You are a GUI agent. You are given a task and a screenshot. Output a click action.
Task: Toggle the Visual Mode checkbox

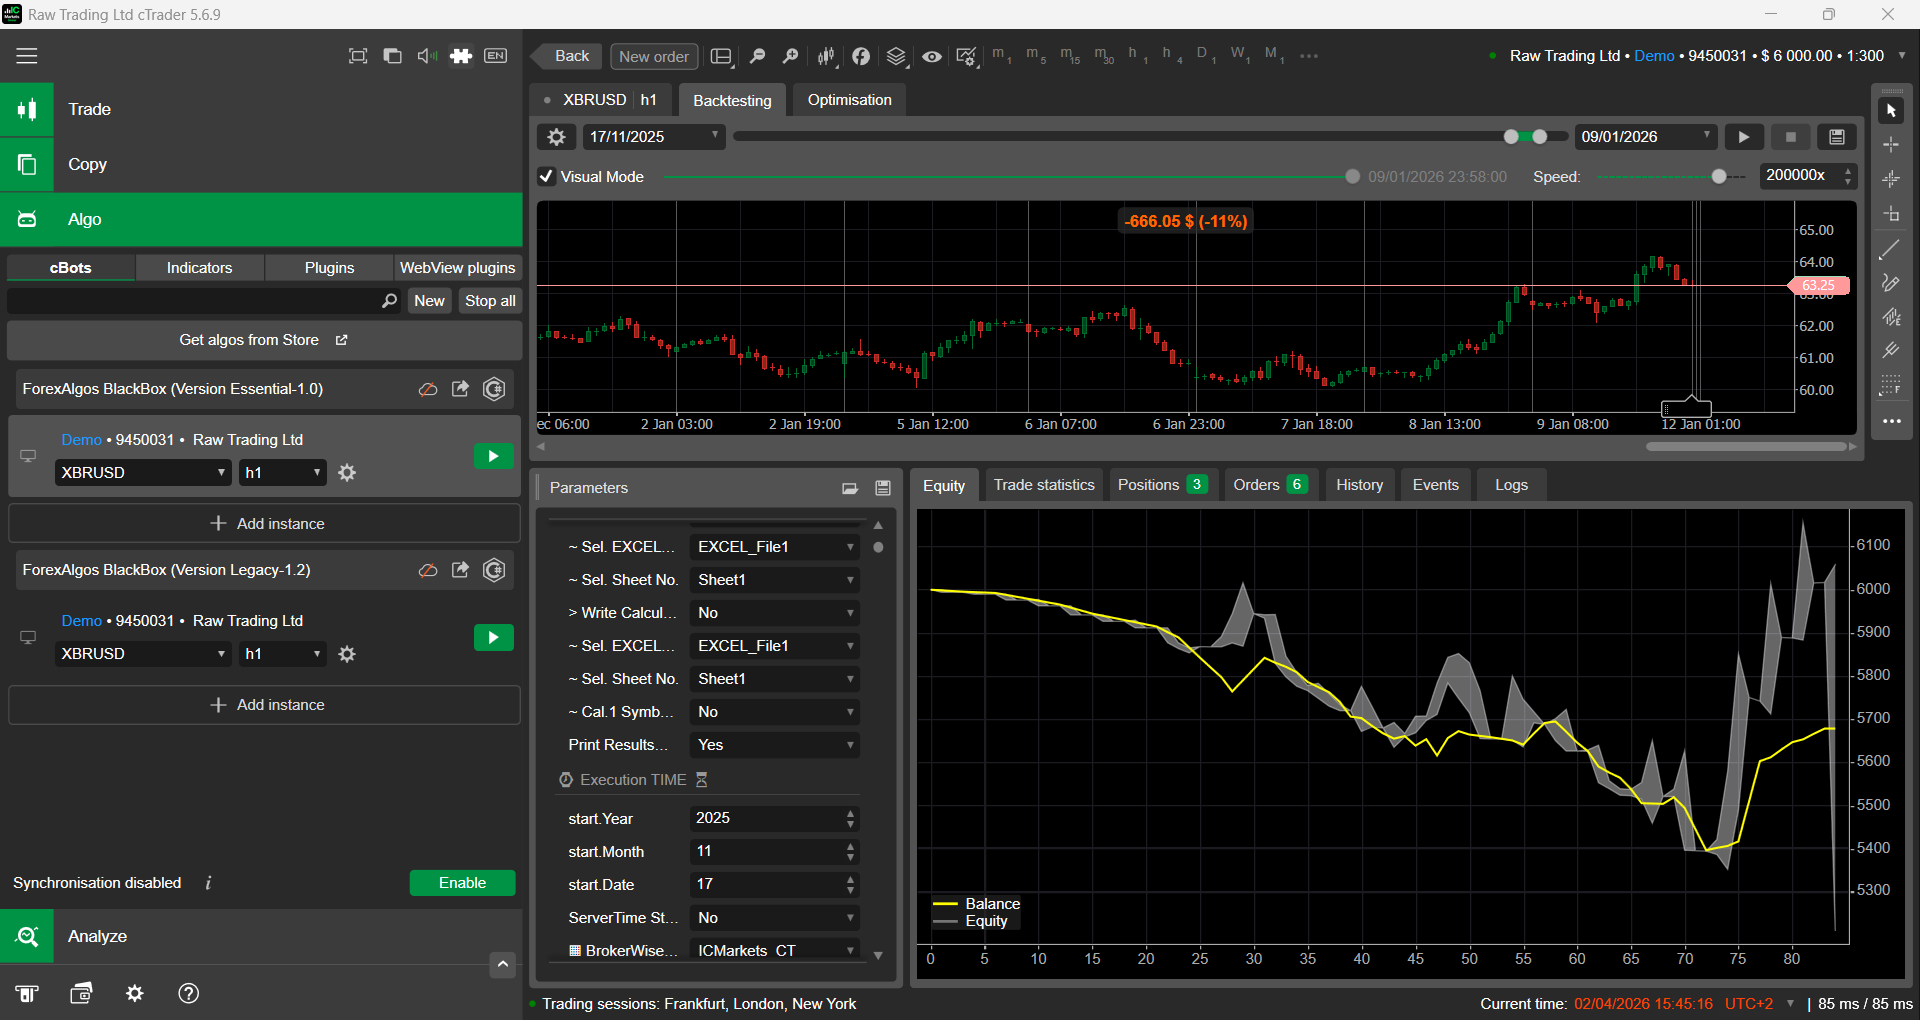click(547, 177)
